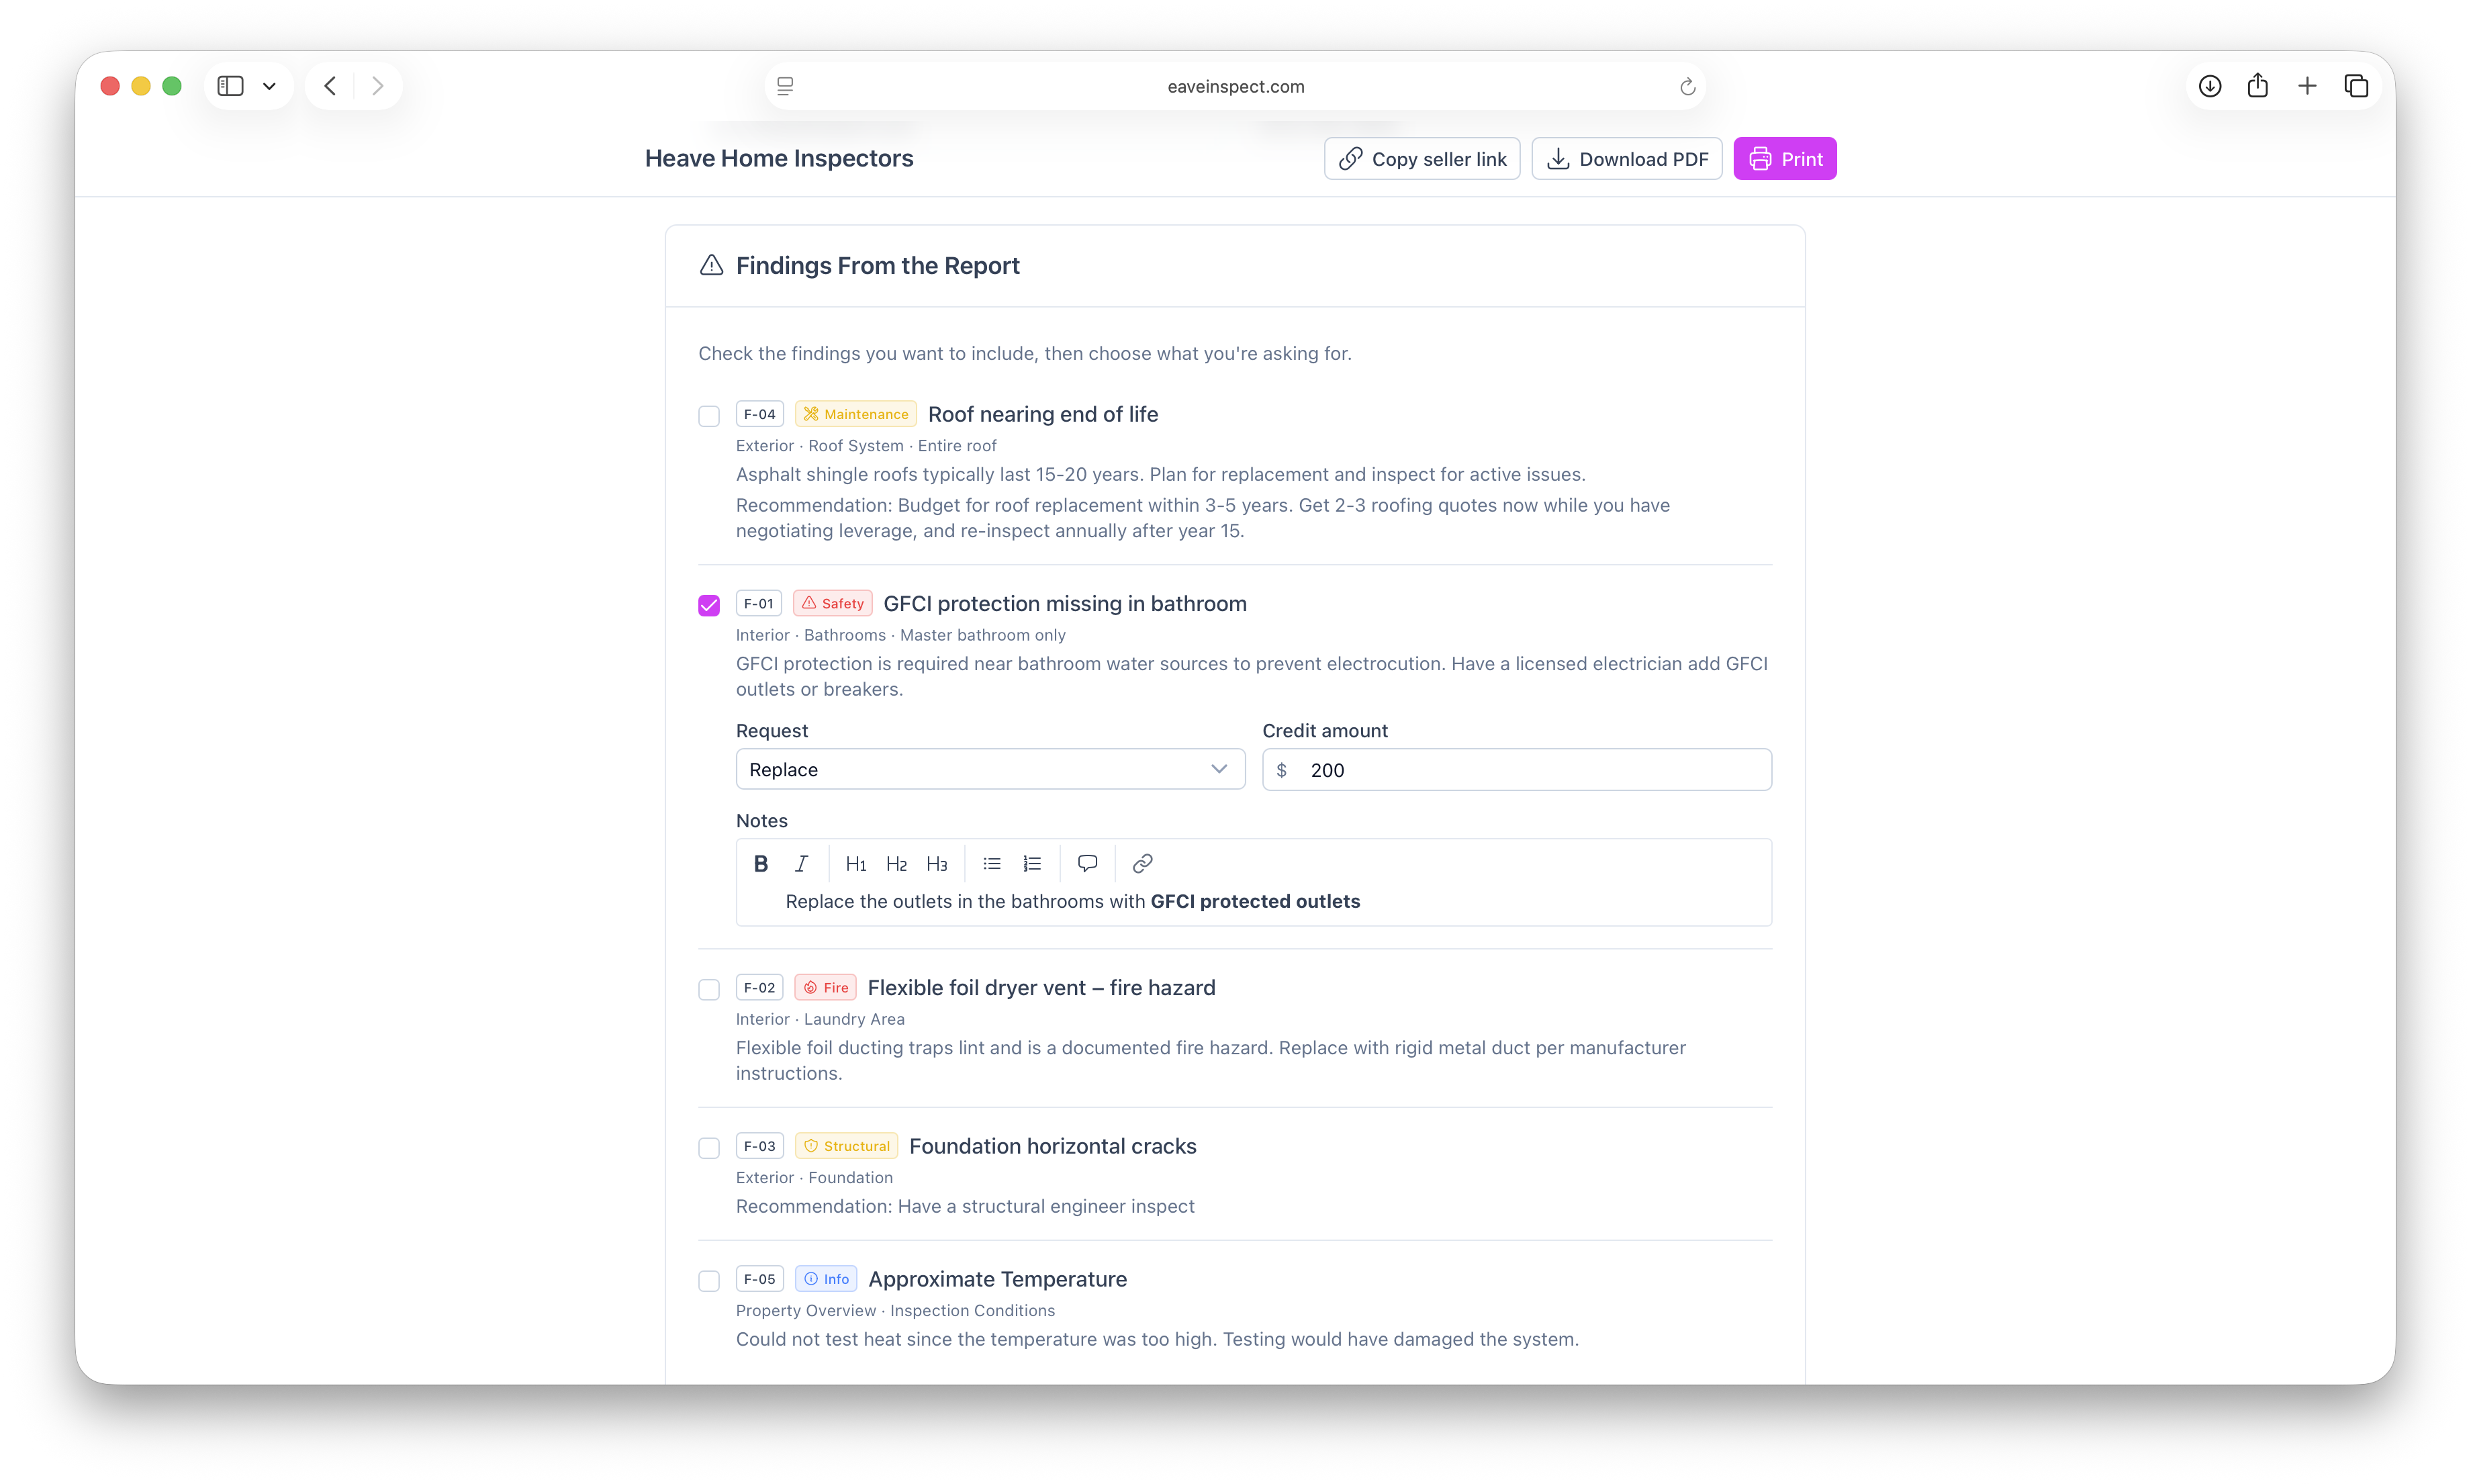Screen dimensions: 2471x1484
Task: Insert a numbered list in Notes
Action: [1032, 863]
